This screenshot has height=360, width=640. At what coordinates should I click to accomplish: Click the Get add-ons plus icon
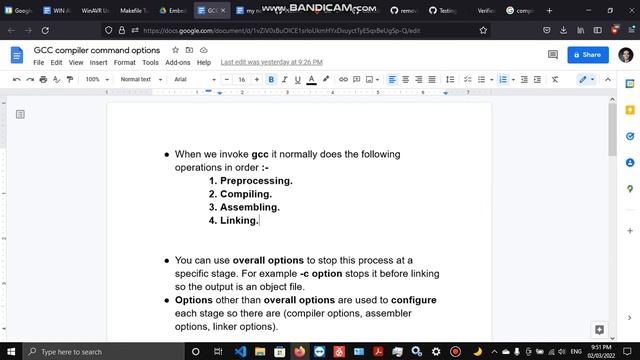(630, 231)
